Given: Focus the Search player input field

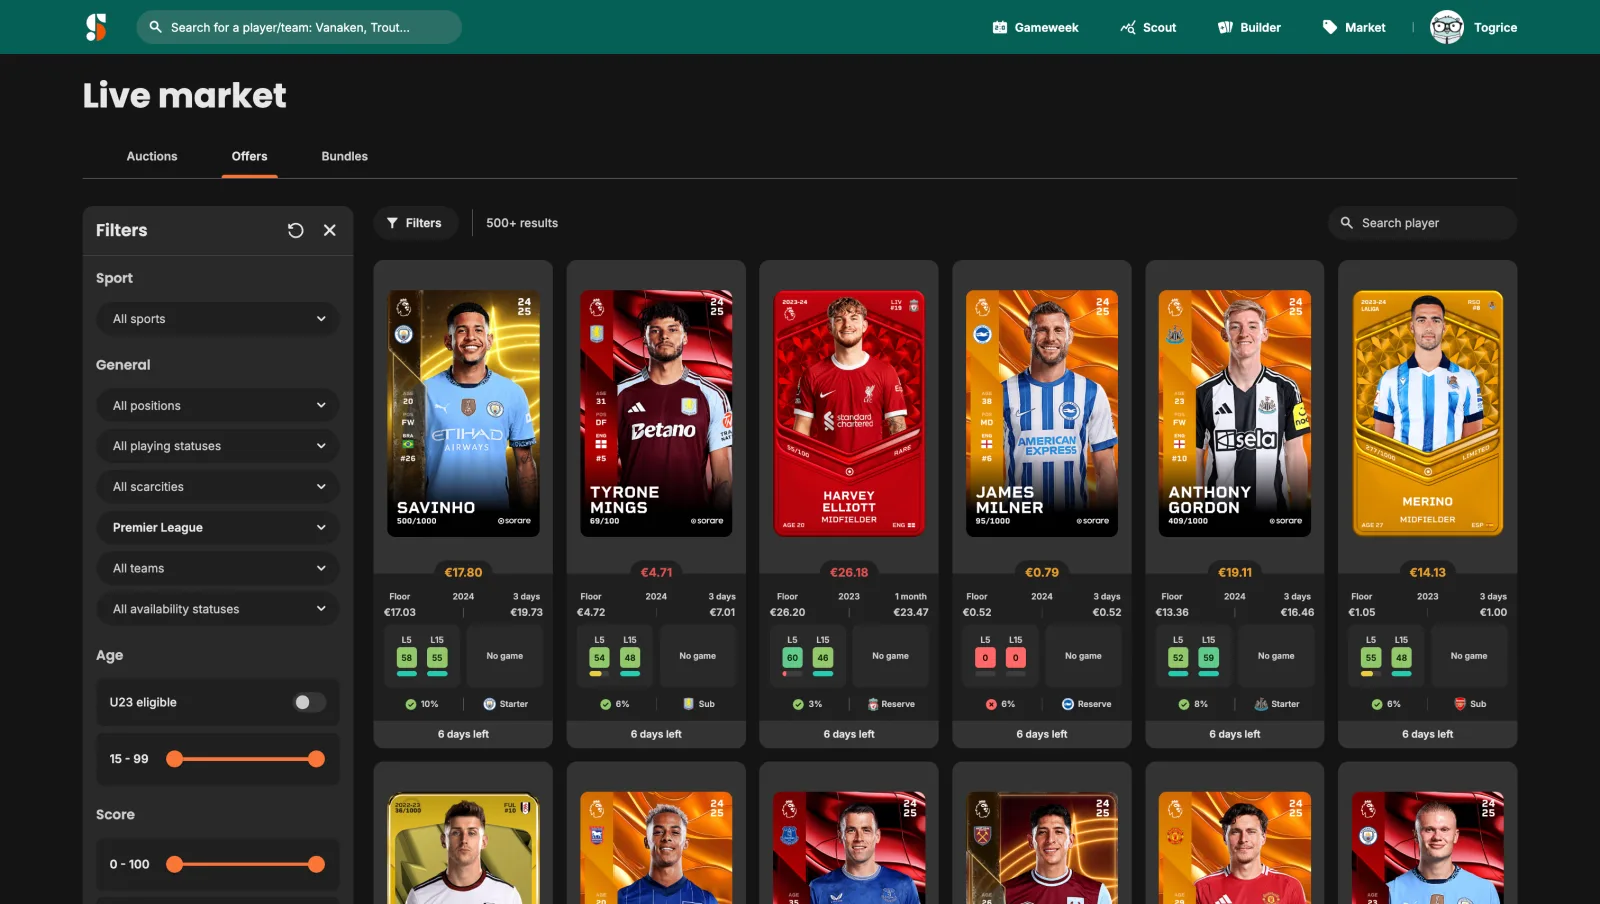Looking at the screenshot, I should (1423, 223).
